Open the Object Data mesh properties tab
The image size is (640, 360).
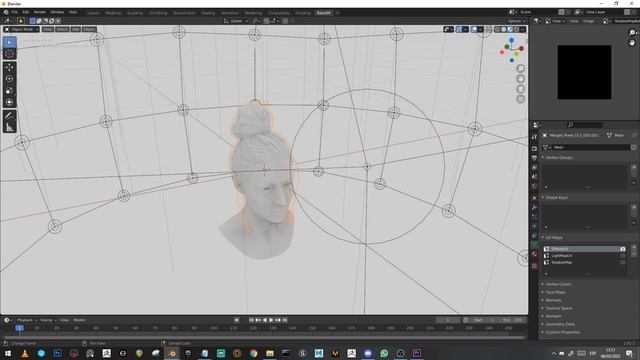coord(534,244)
